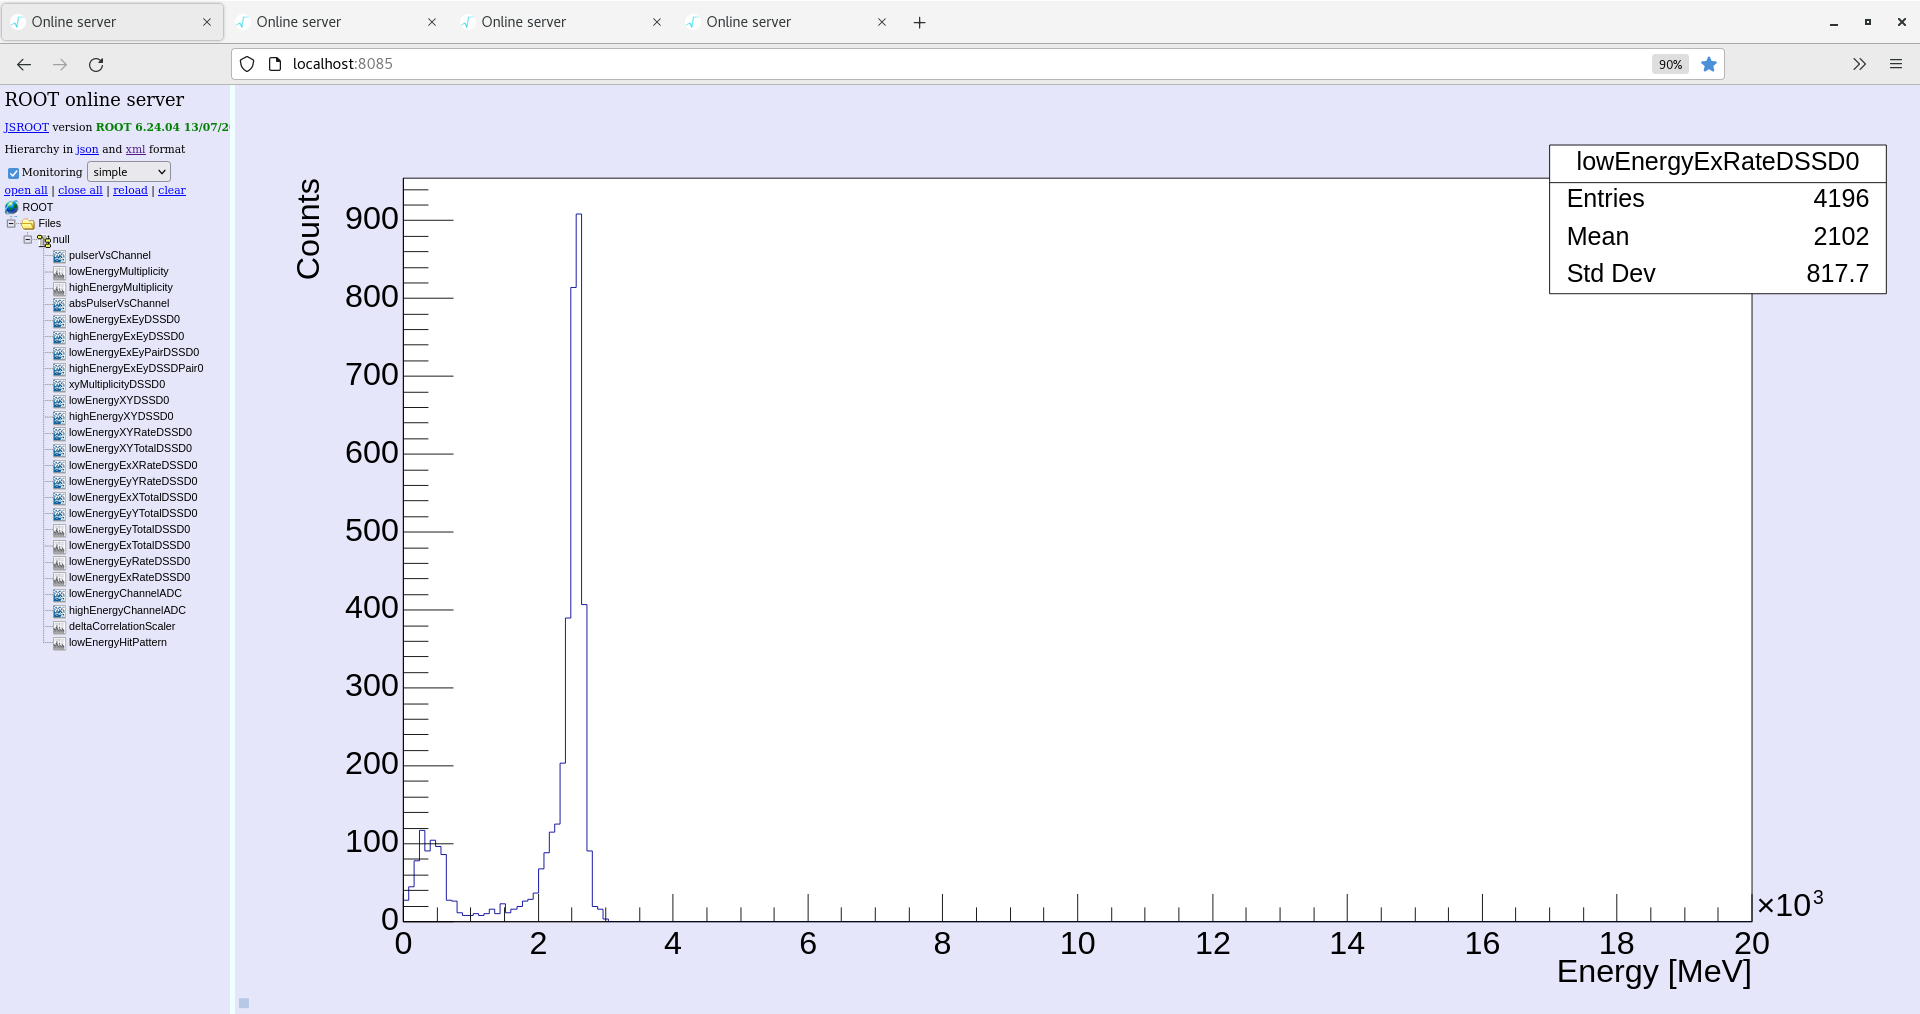The width and height of the screenshot is (1920, 1014).
Task: Click the deltaCorrelationScaler item icon
Action: (x=59, y=627)
